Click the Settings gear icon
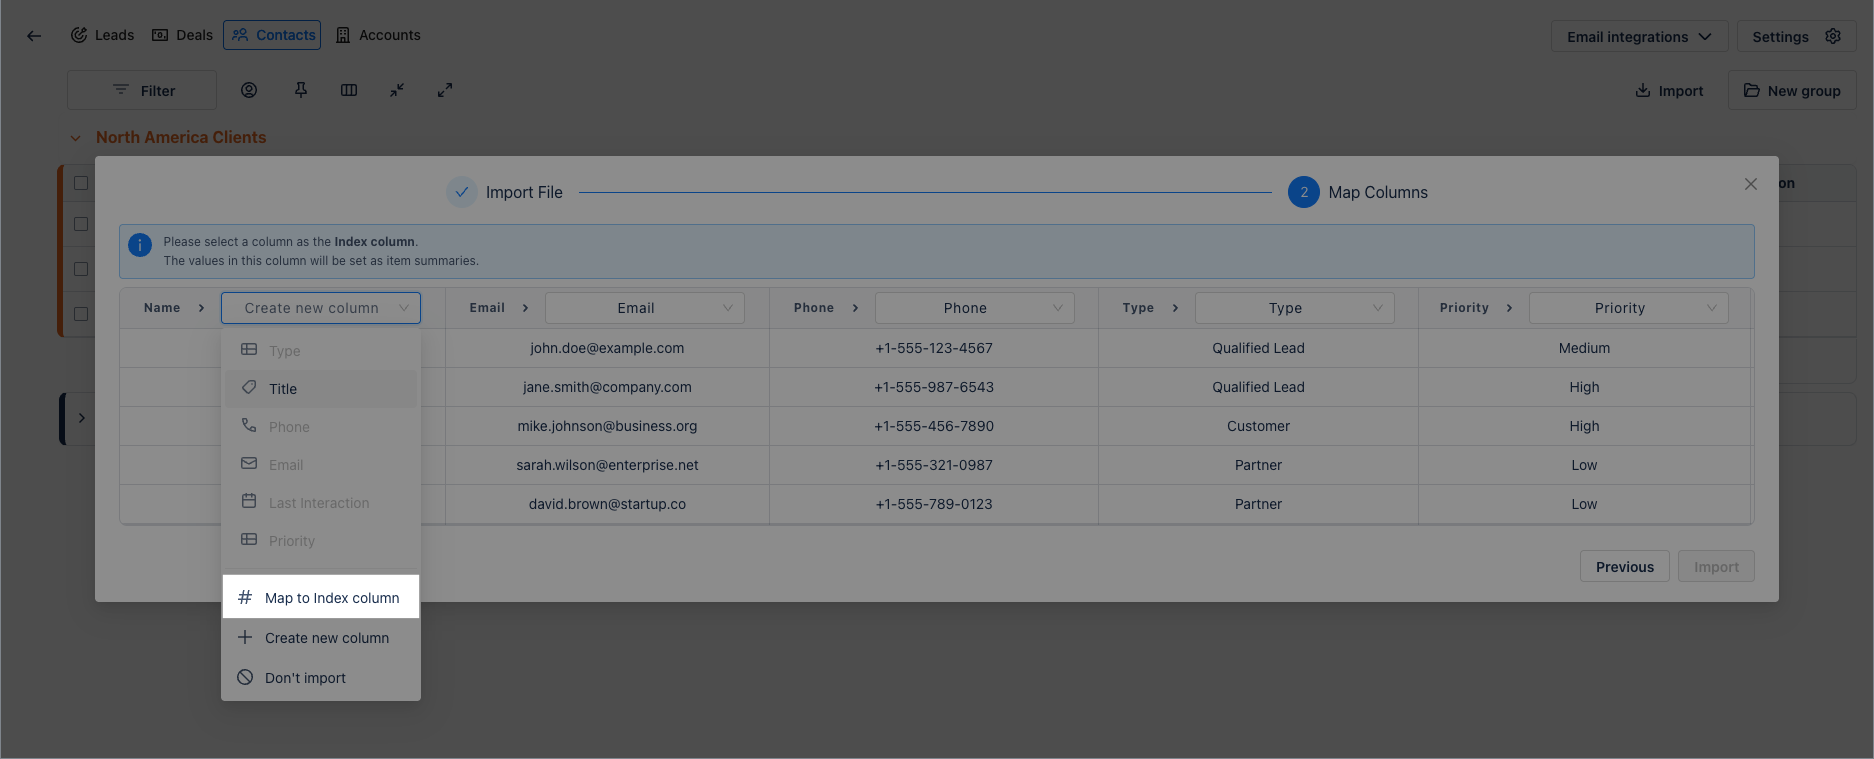 click(1832, 36)
